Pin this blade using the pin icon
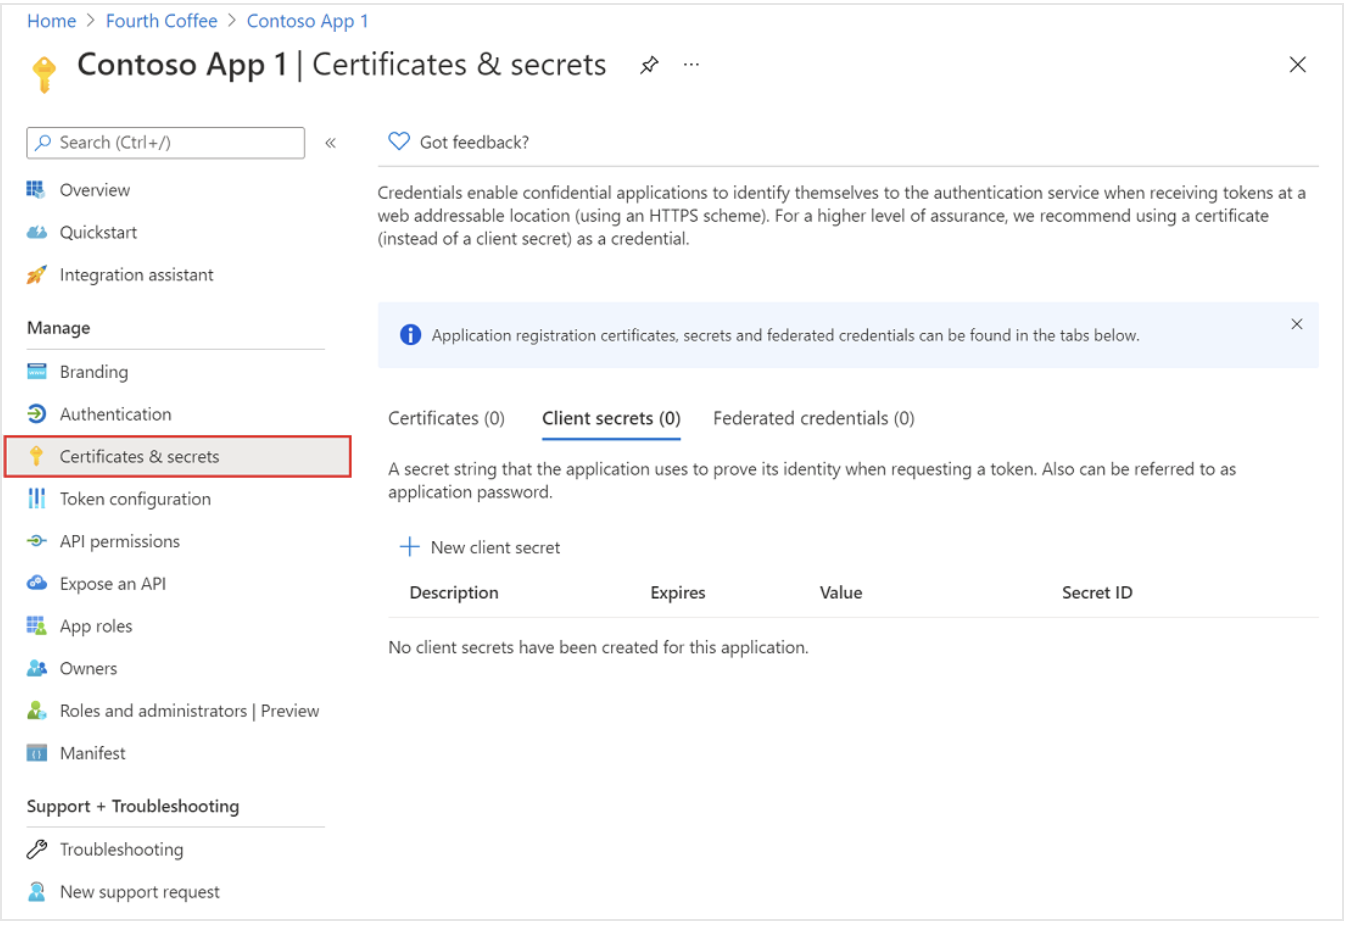The image size is (1346, 942). click(649, 65)
